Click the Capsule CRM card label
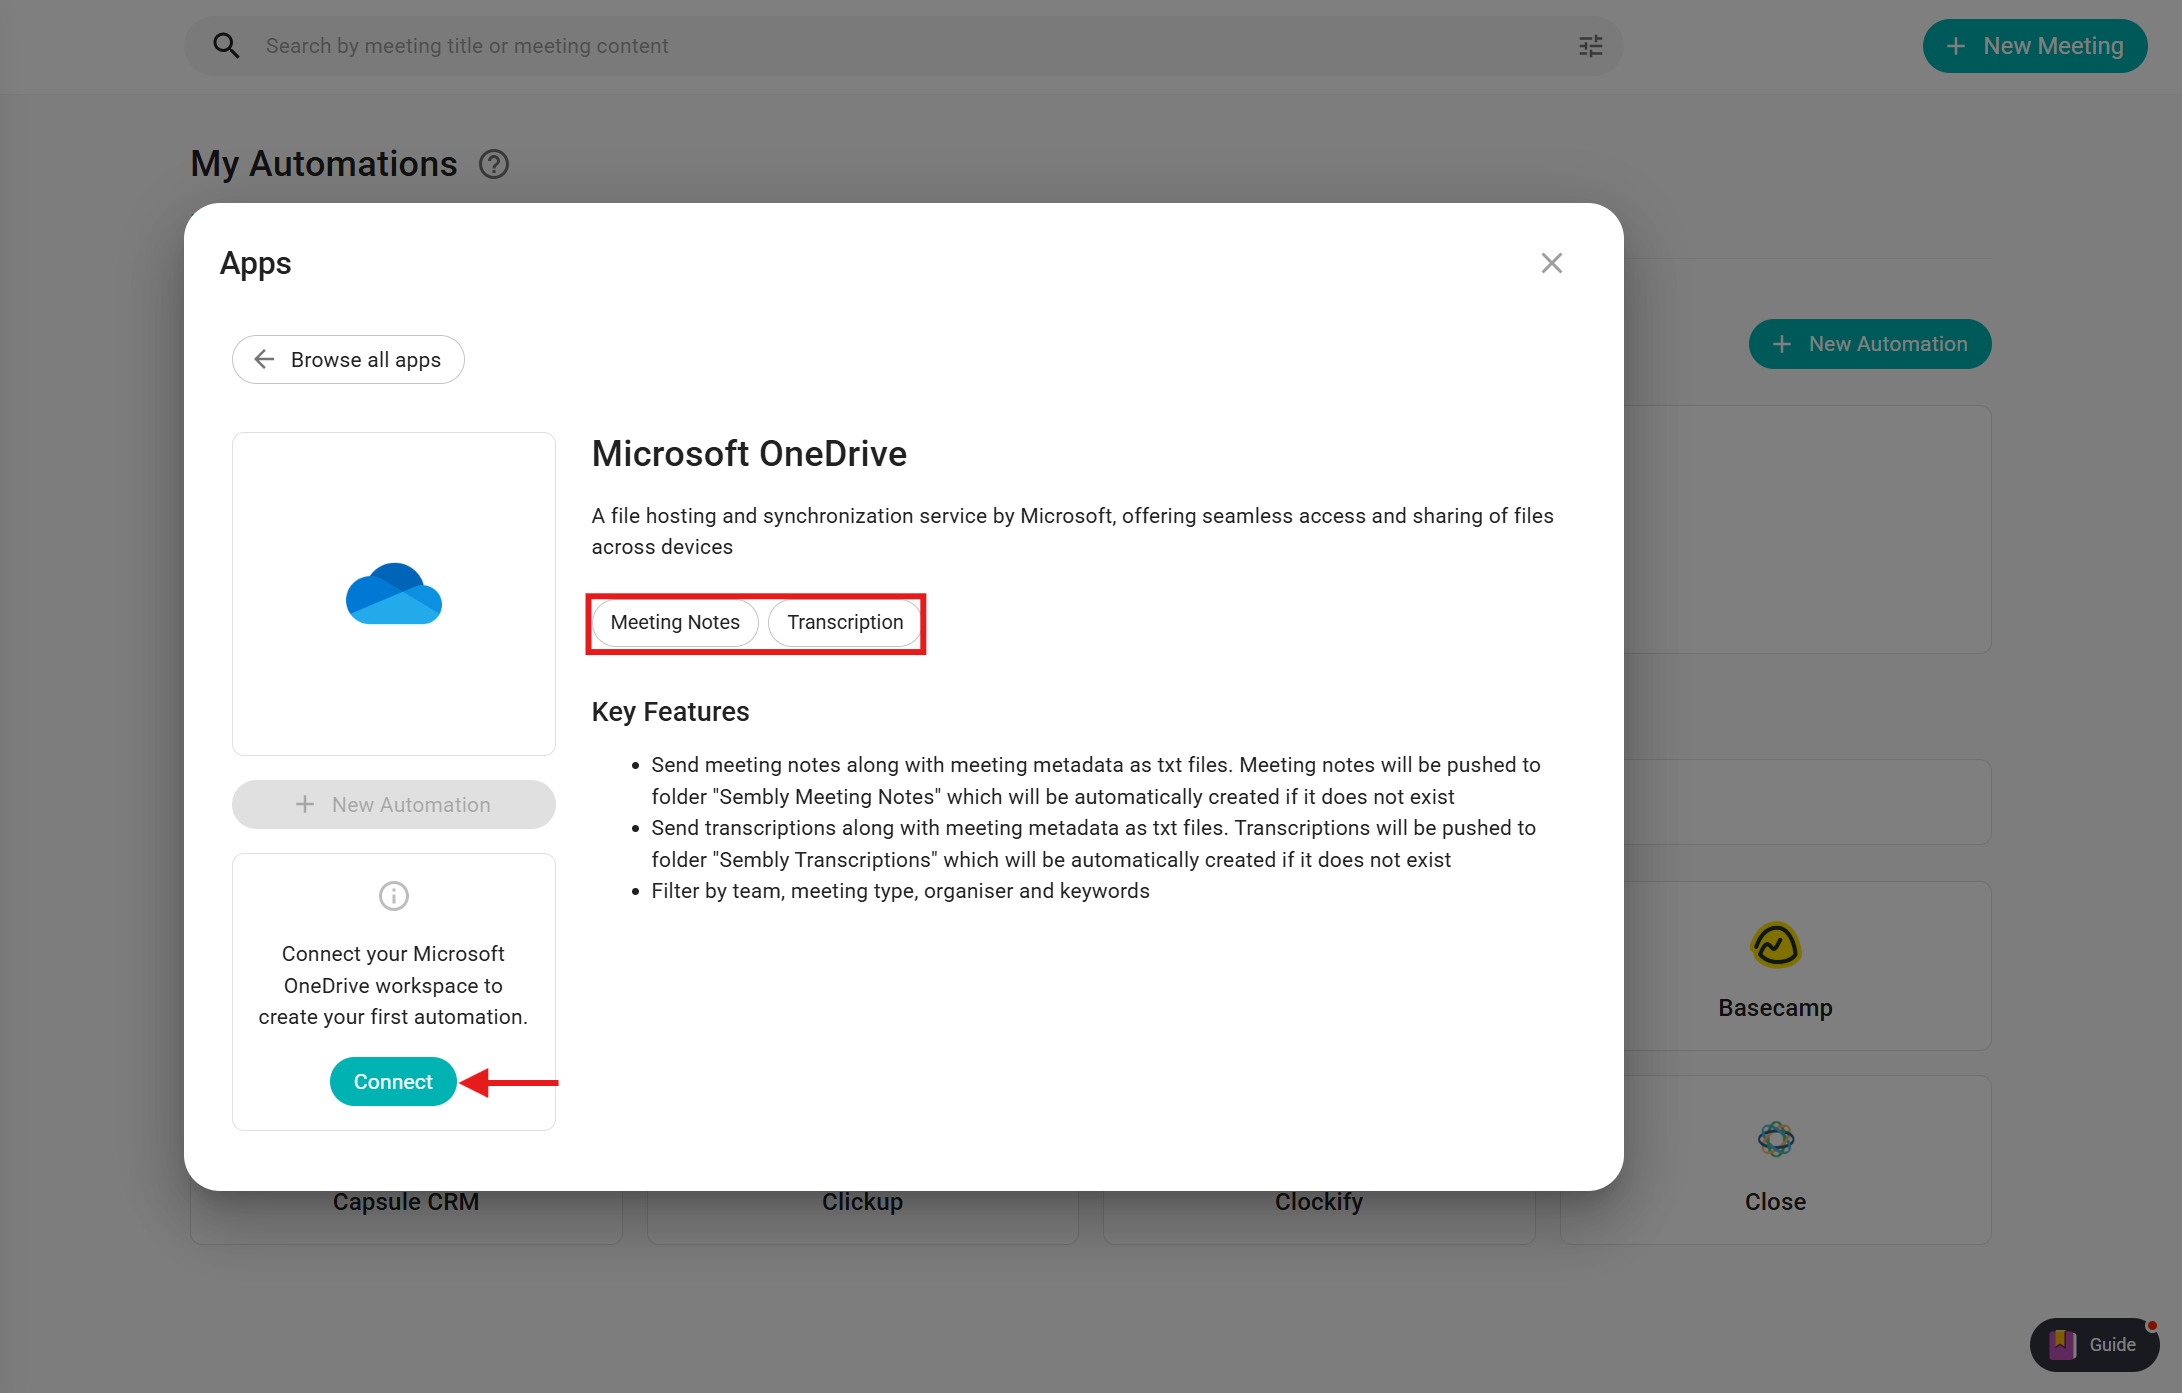 click(406, 1202)
